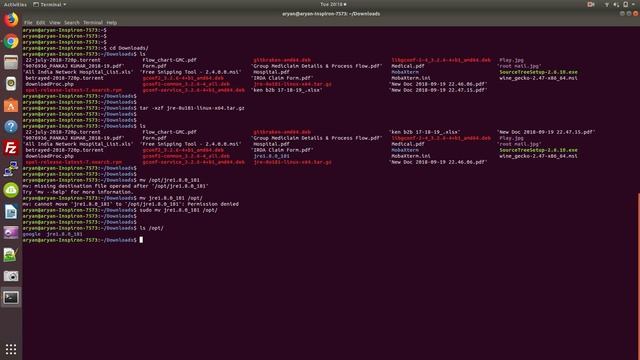Open the Files manager dock icon

coord(11,62)
